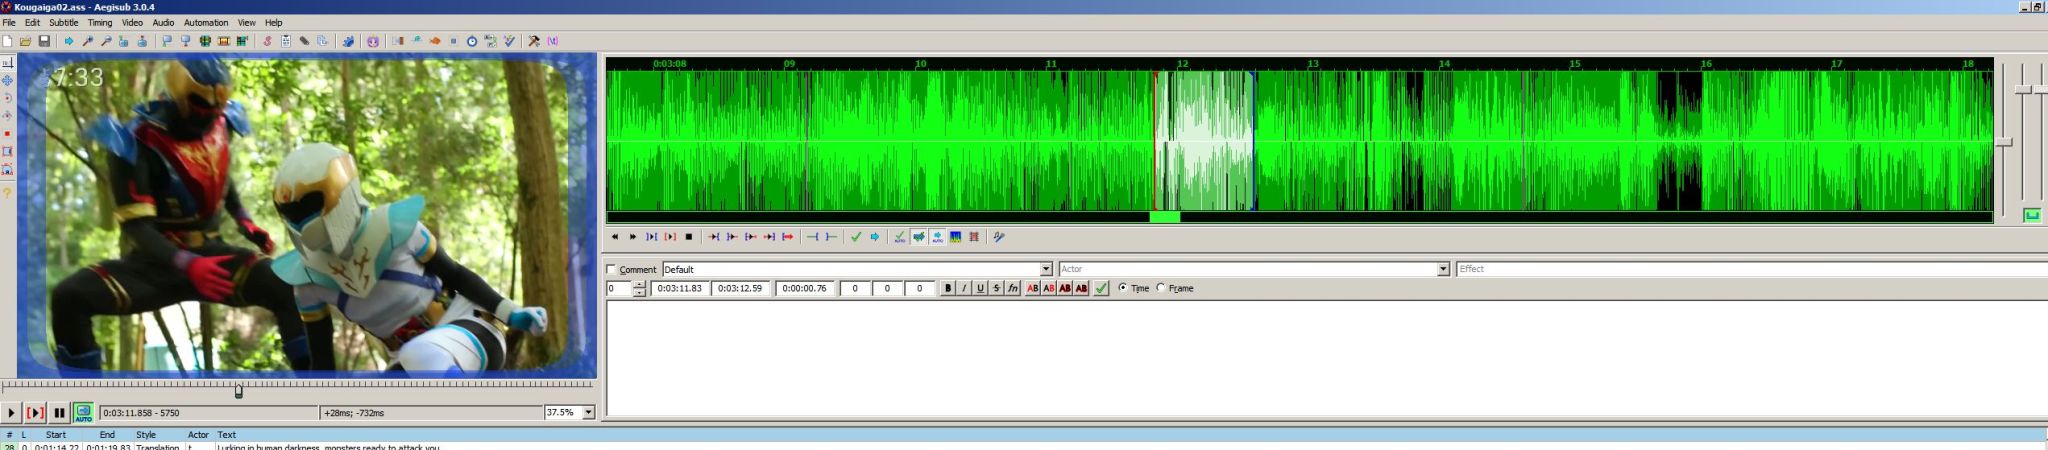Play current line audio (red brackets)

coord(670,237)
